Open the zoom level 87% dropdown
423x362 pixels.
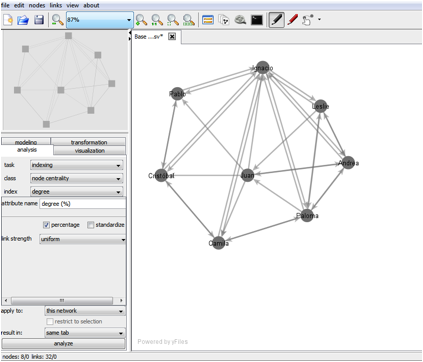pyautogui.click(x=100, y=20)
